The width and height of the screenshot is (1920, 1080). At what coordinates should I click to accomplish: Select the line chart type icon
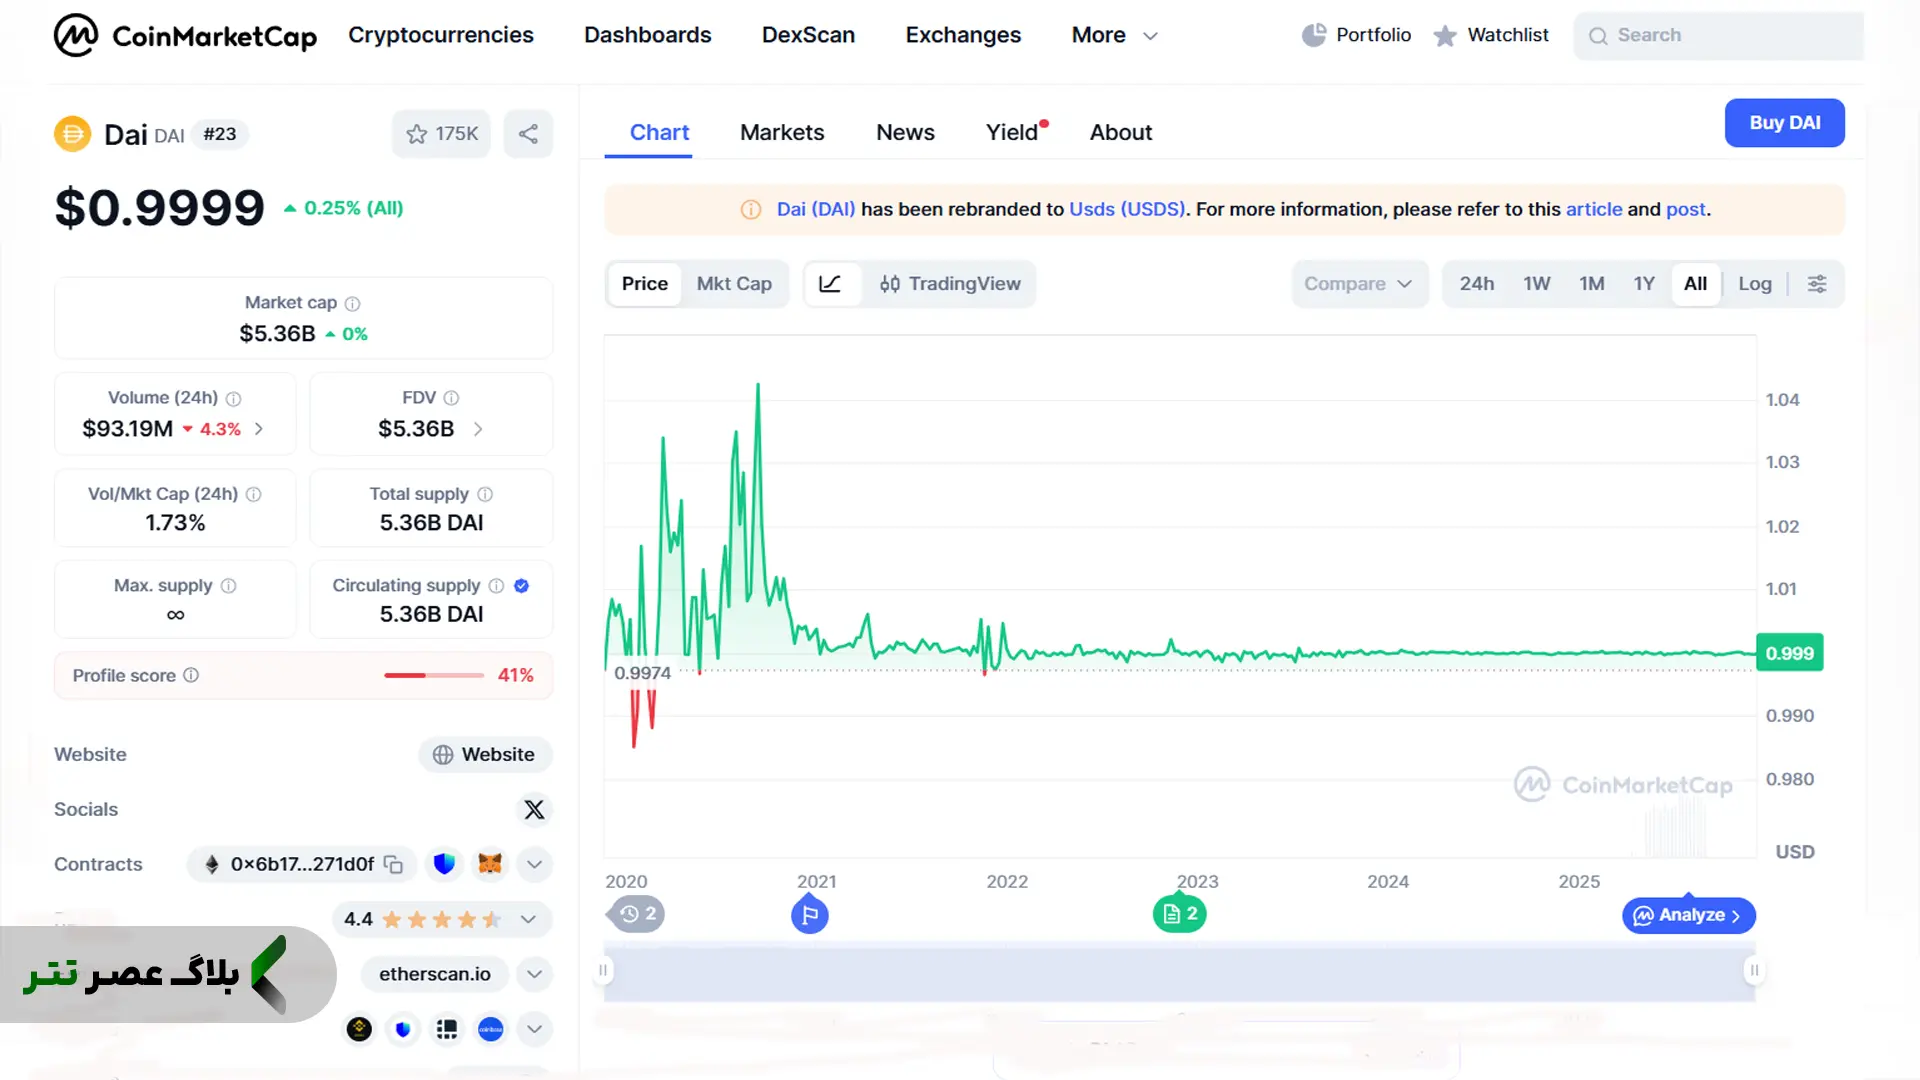(830, 284)
